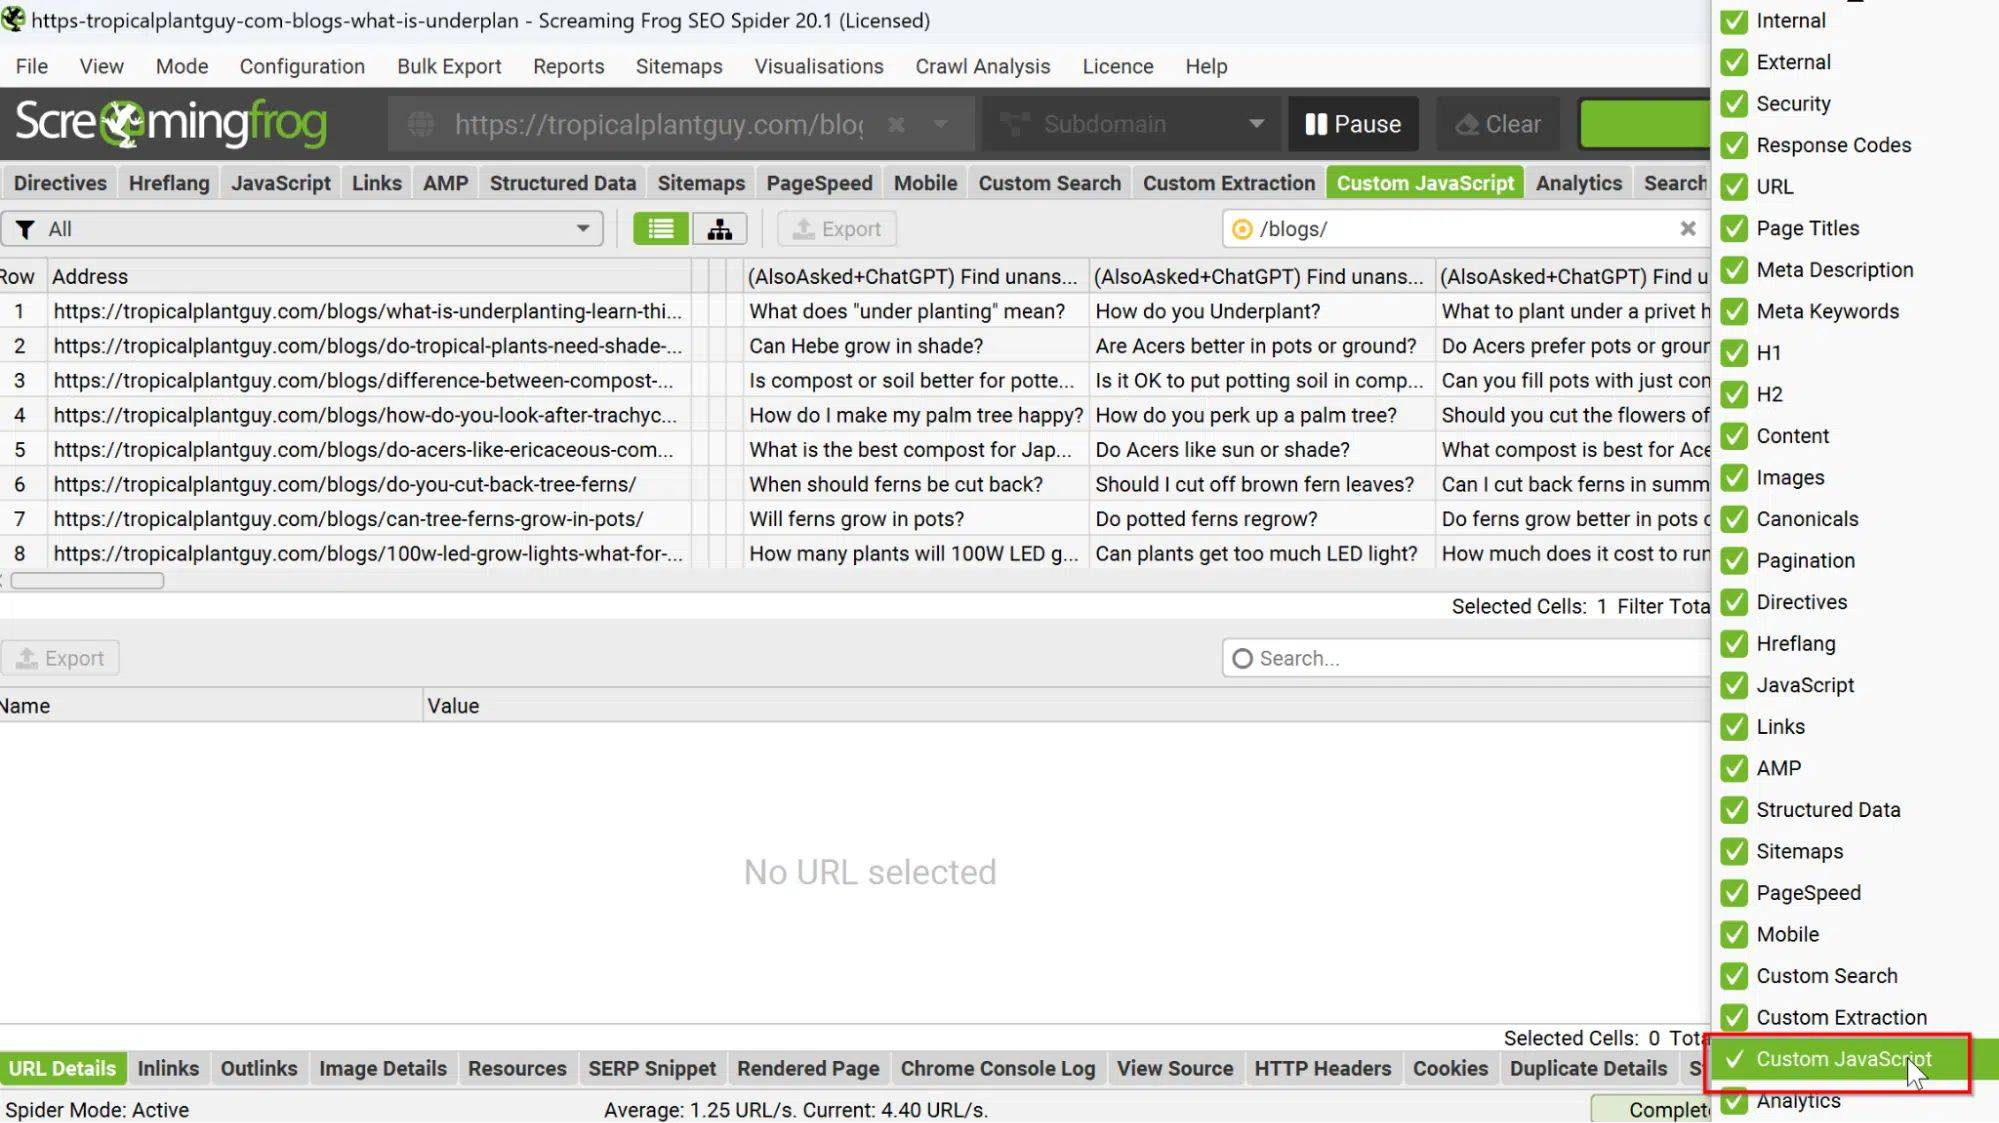This screenshot has width=1999, height=1123.
Task: Switch to Custom Search tab
Action: (1050, 183)
